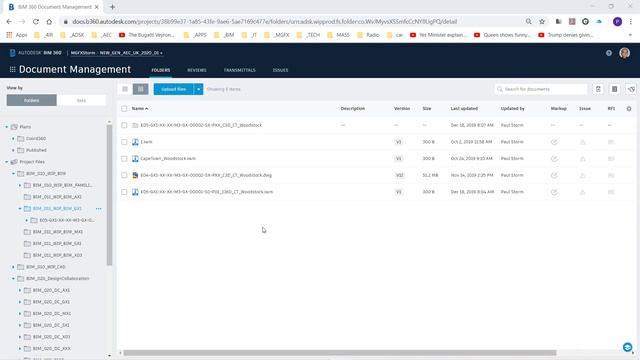Viewport: 640px width, 360px height.
Task: Open column settings gear in table header
Action: [x=629, y=109]
